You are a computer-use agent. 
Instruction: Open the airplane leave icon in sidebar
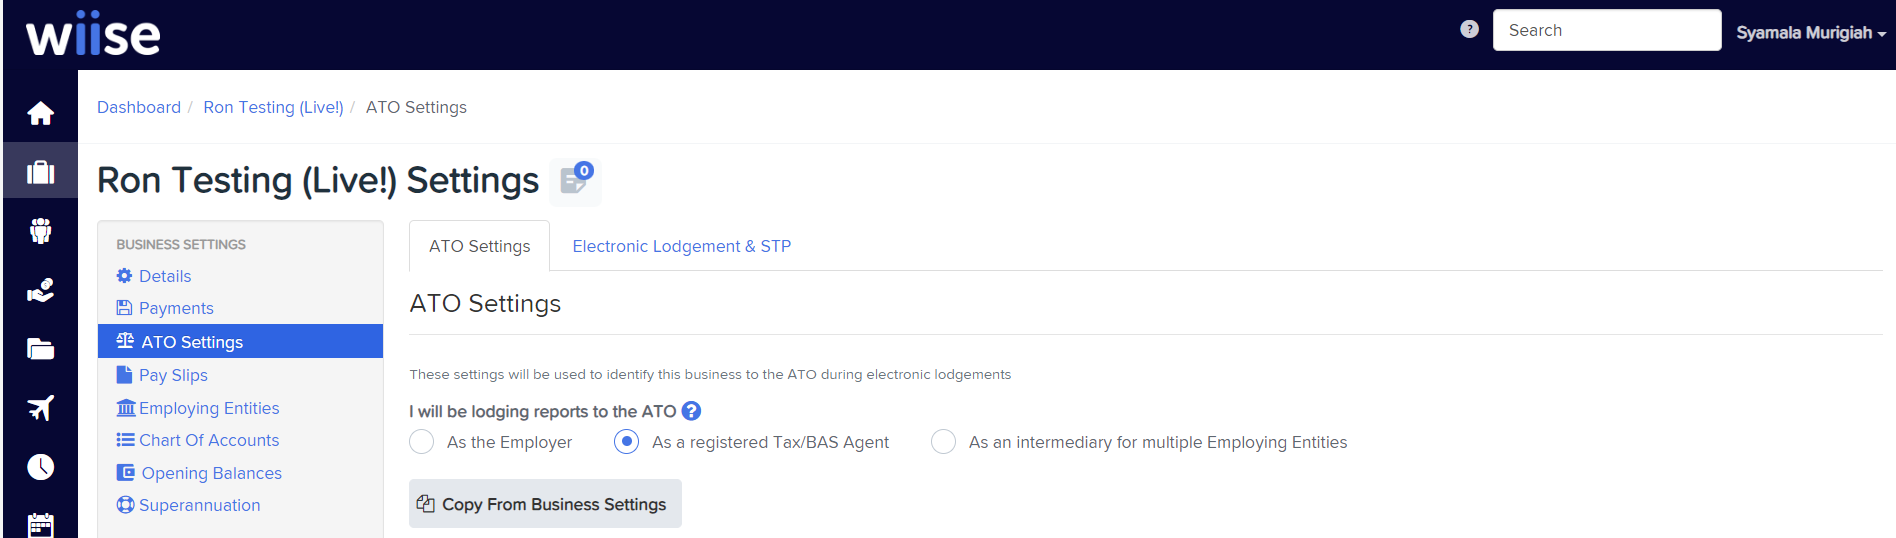[40, 408]
